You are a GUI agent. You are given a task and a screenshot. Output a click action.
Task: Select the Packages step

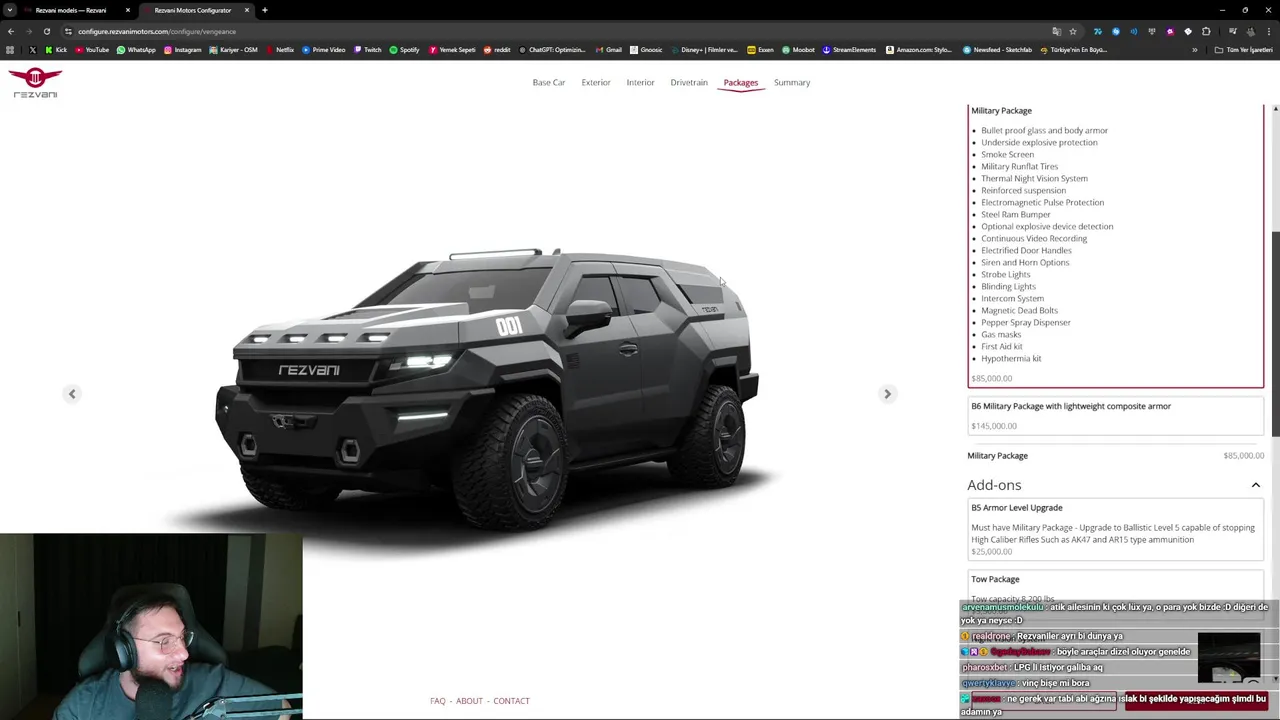point(741,83)
